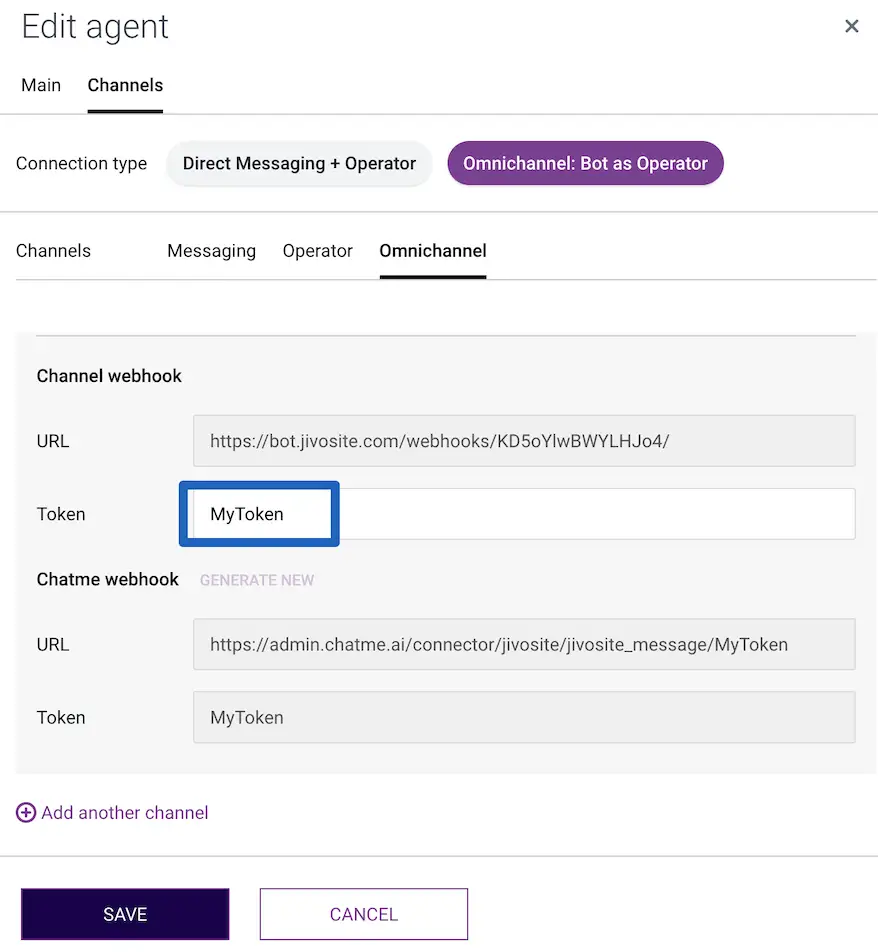This screenshot has width=878, height=952.
Task: Open the Messaging sub-tab
Action: 211,251
